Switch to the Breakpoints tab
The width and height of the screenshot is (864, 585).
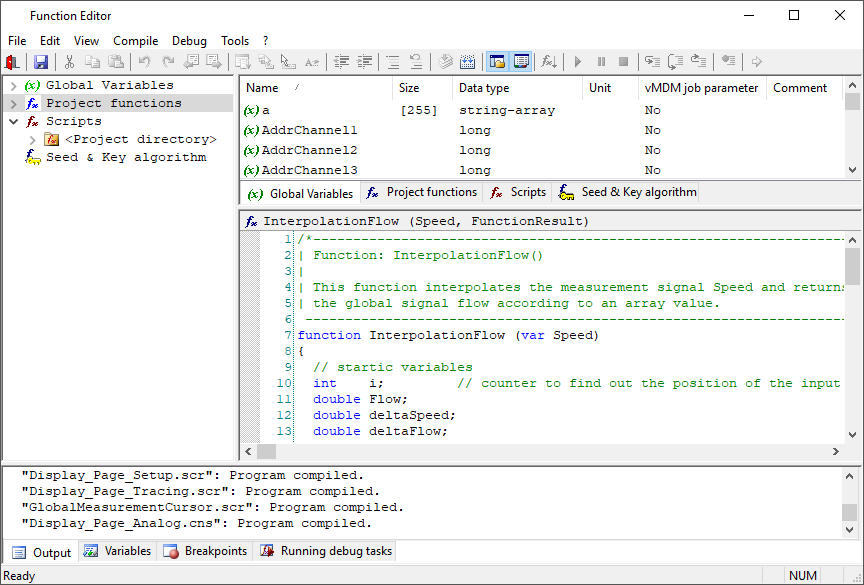(206, 551)
